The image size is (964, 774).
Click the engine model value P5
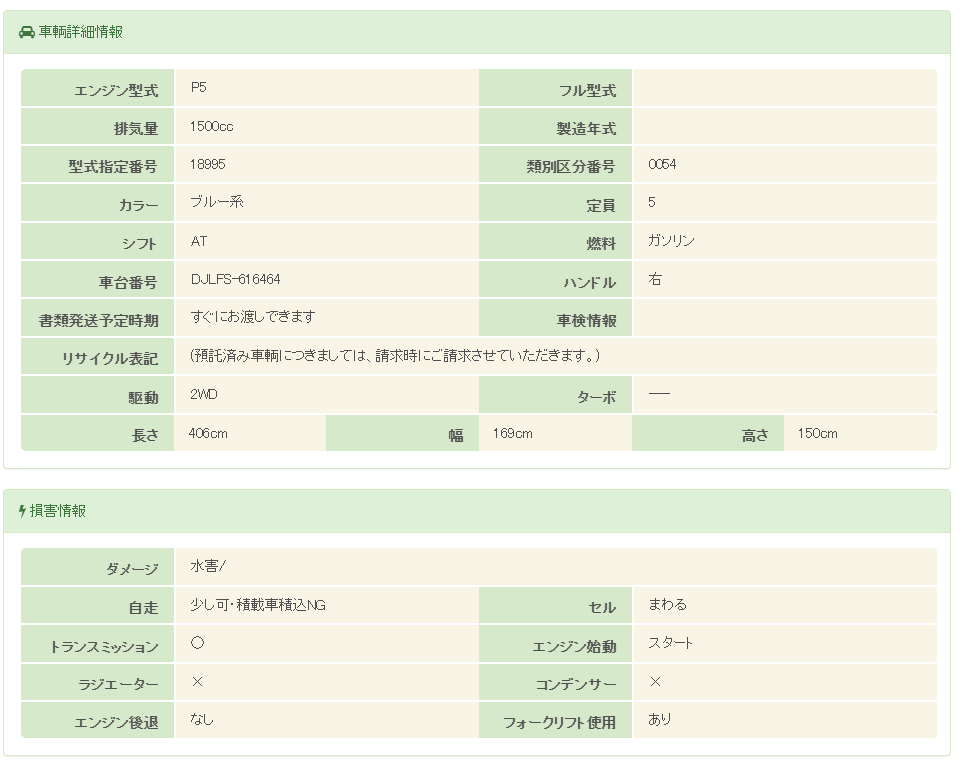198,88
